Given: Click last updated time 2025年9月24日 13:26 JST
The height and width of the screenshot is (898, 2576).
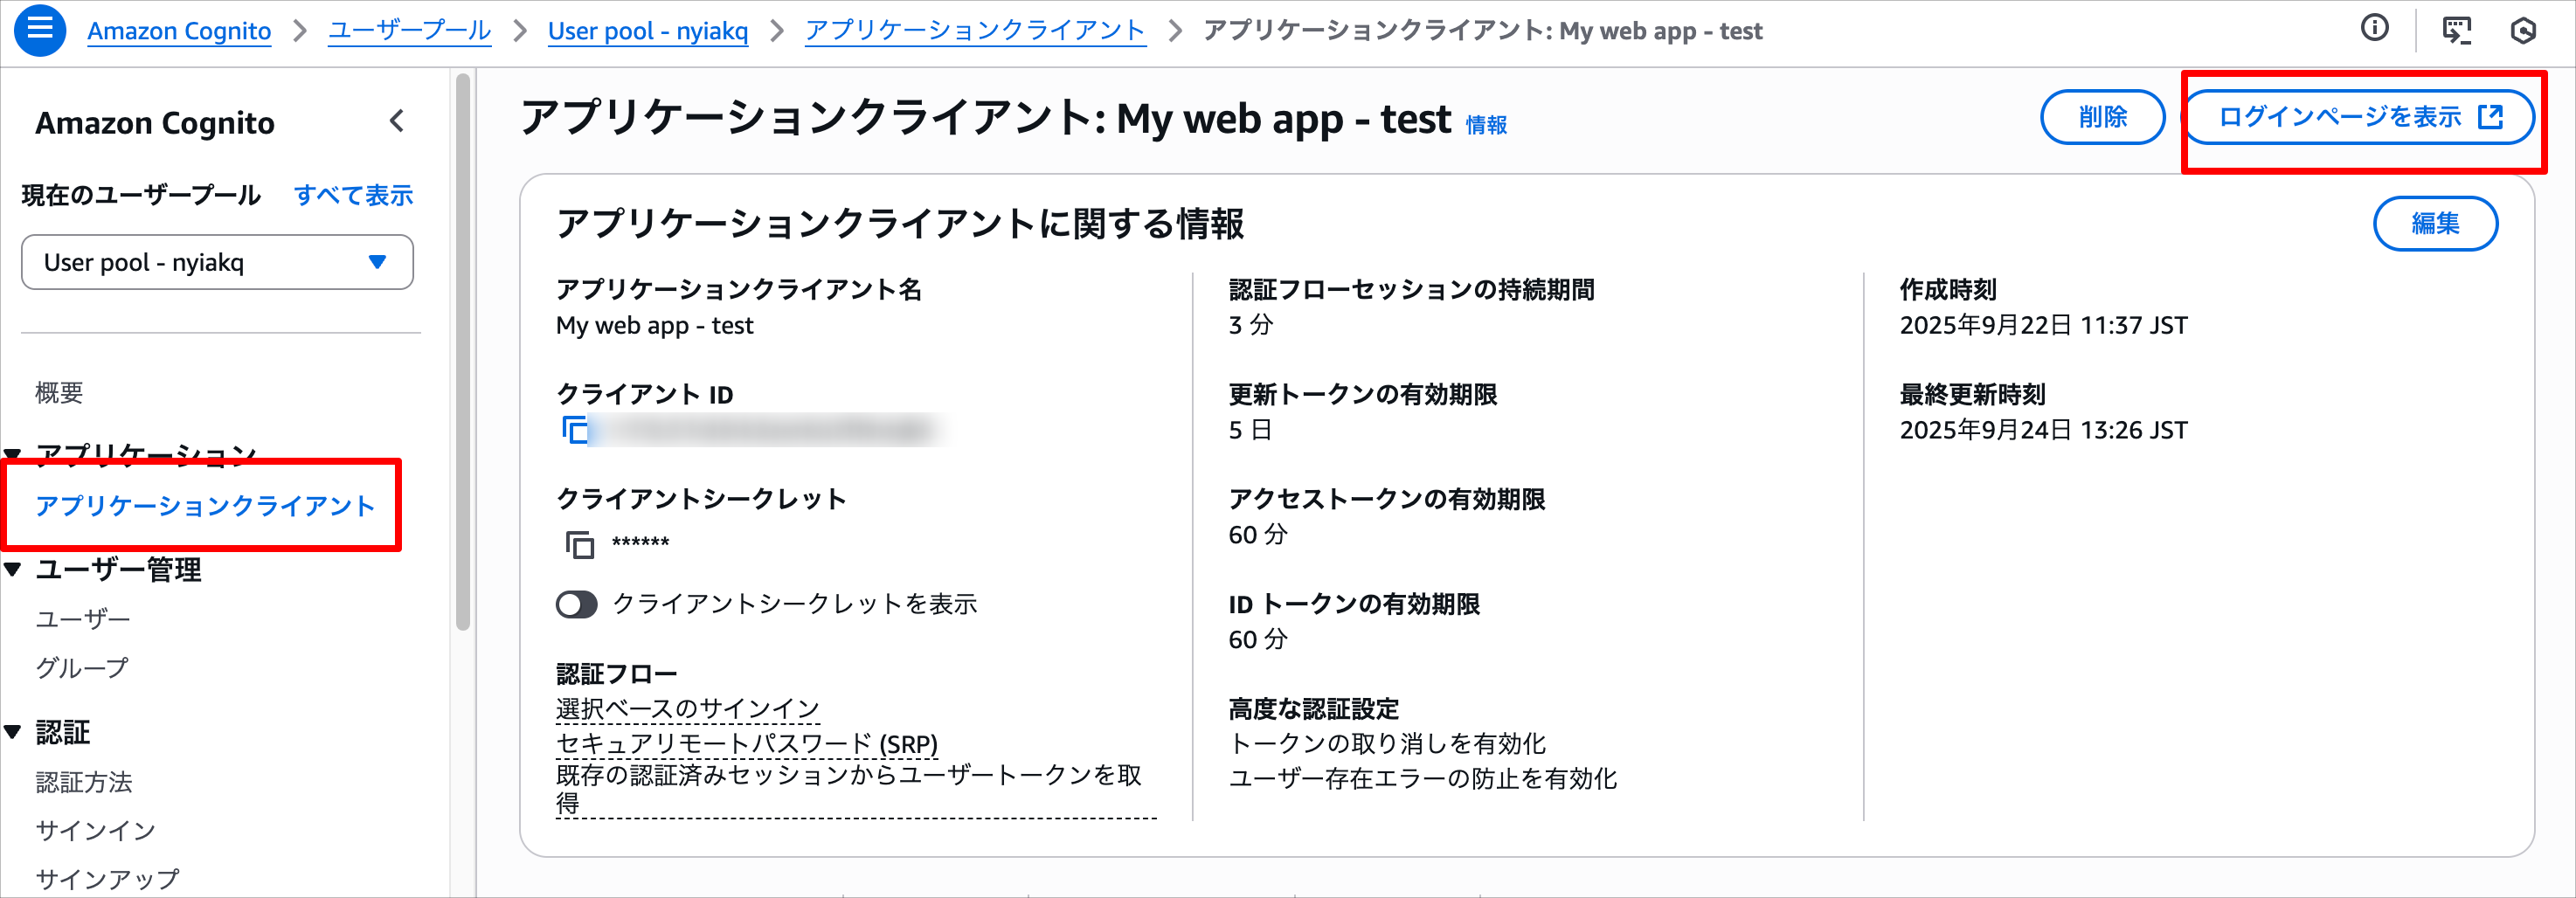Looking at the screenshot, I should point(2044,430).
